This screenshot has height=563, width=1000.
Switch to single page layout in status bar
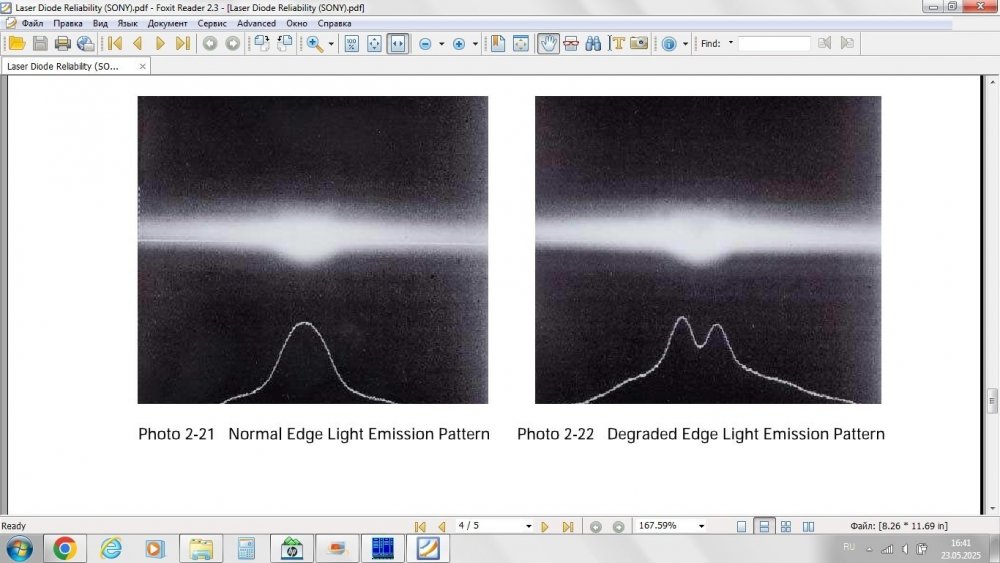pyautogui.click(x=741, y=526)
